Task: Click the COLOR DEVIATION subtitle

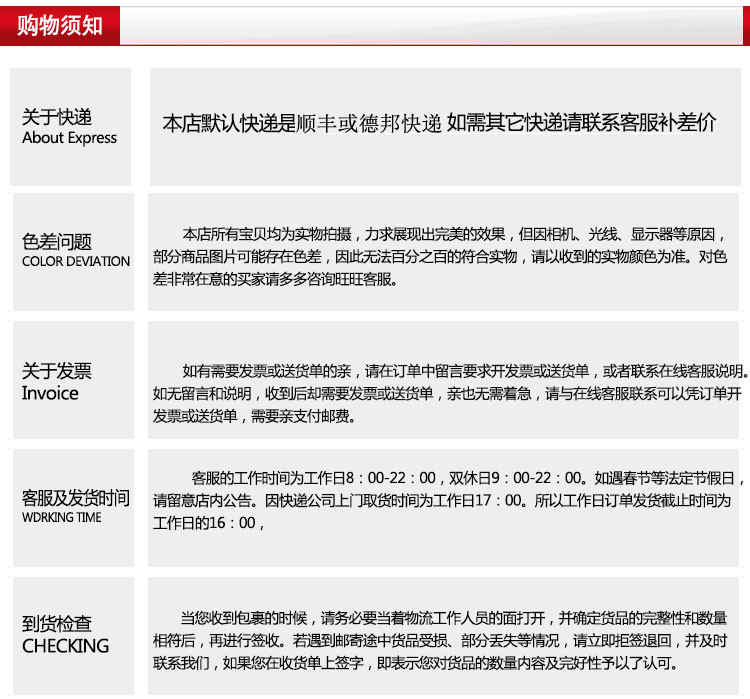Action: (76, 261)
